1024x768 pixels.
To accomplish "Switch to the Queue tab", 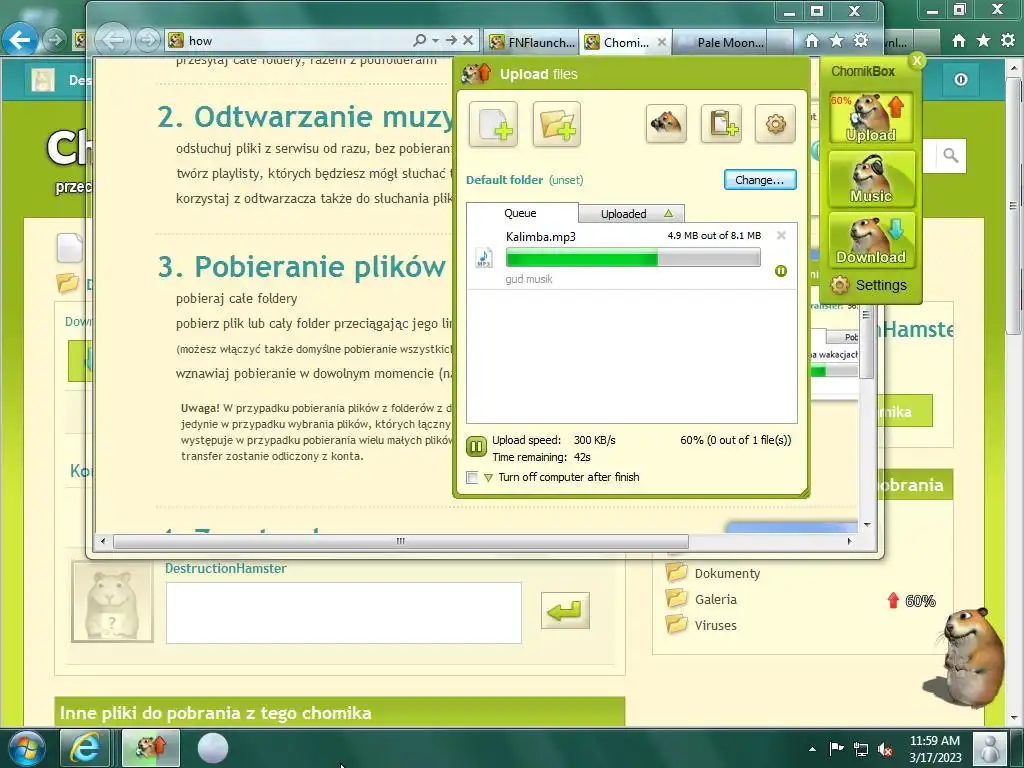I will (520, 213).
